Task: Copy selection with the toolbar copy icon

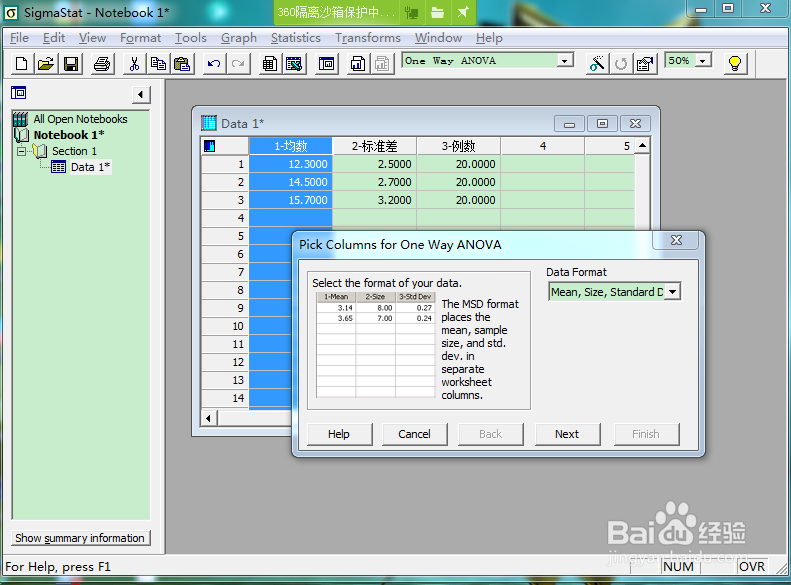Action: tap(158, 64)
